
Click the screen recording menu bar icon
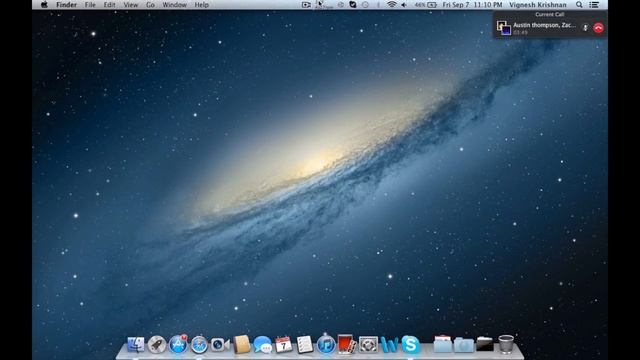point(306,5)
